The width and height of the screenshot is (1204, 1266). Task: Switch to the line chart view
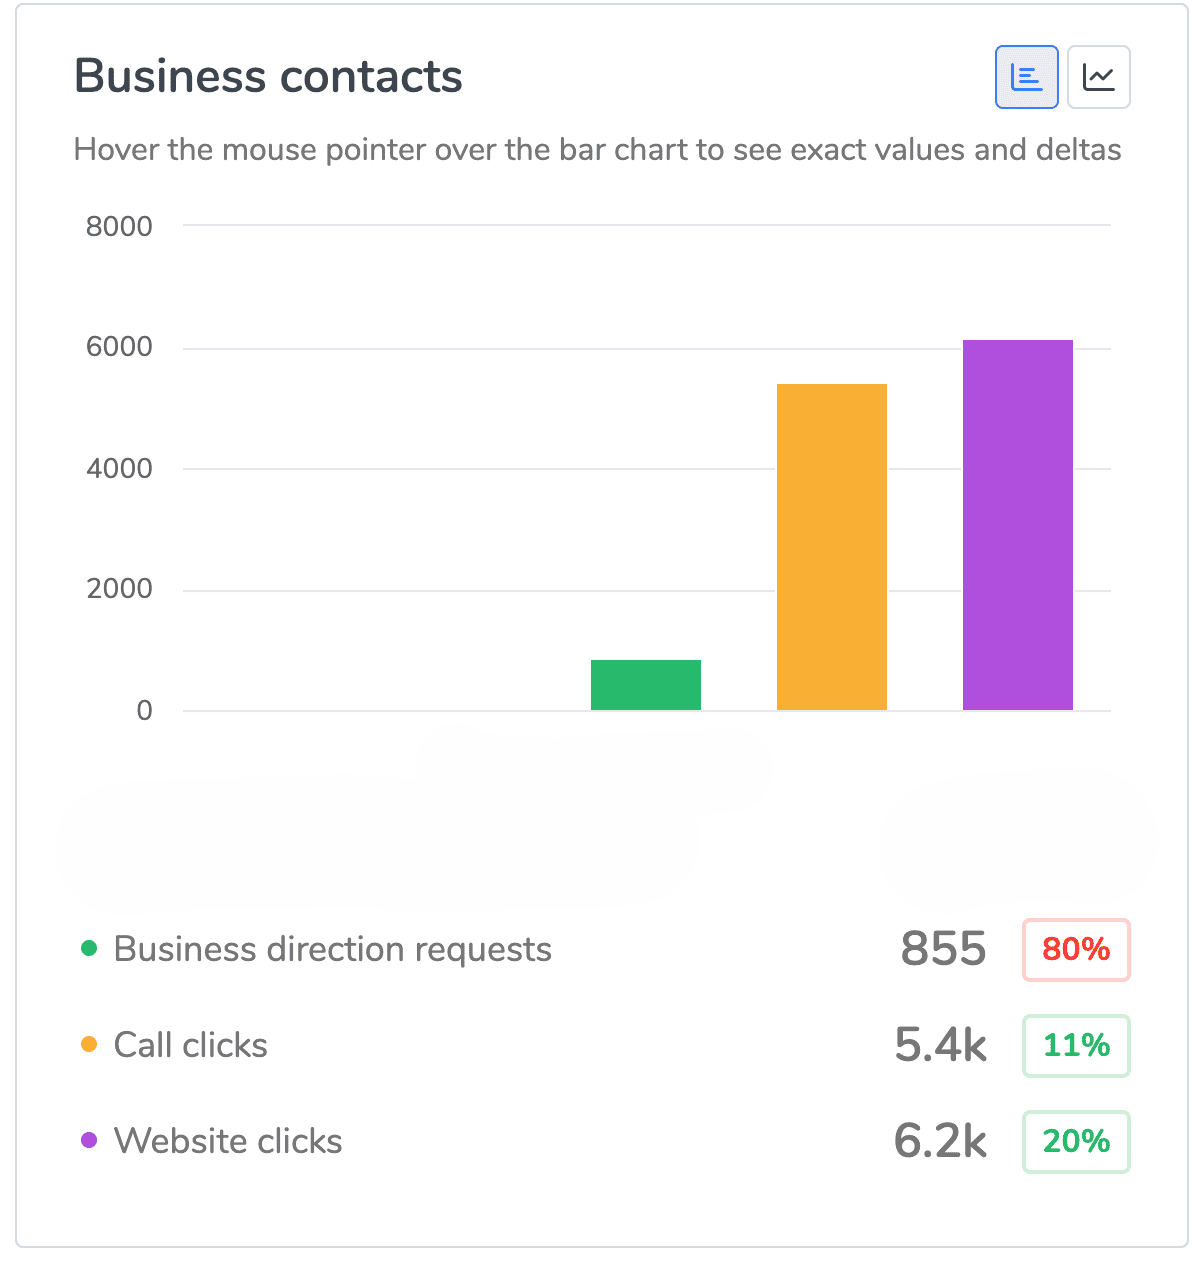point(1098,77)
